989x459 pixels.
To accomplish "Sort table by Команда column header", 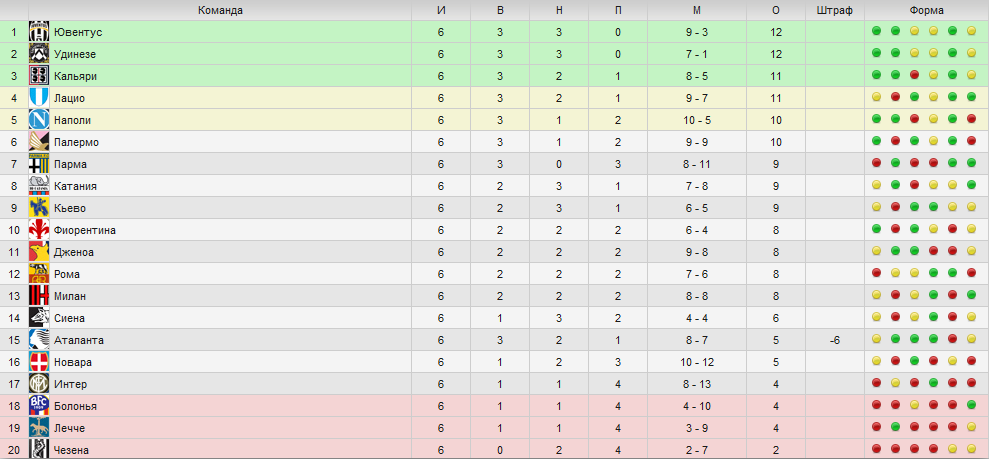I will pyautogui.click(x=220, y=10).
